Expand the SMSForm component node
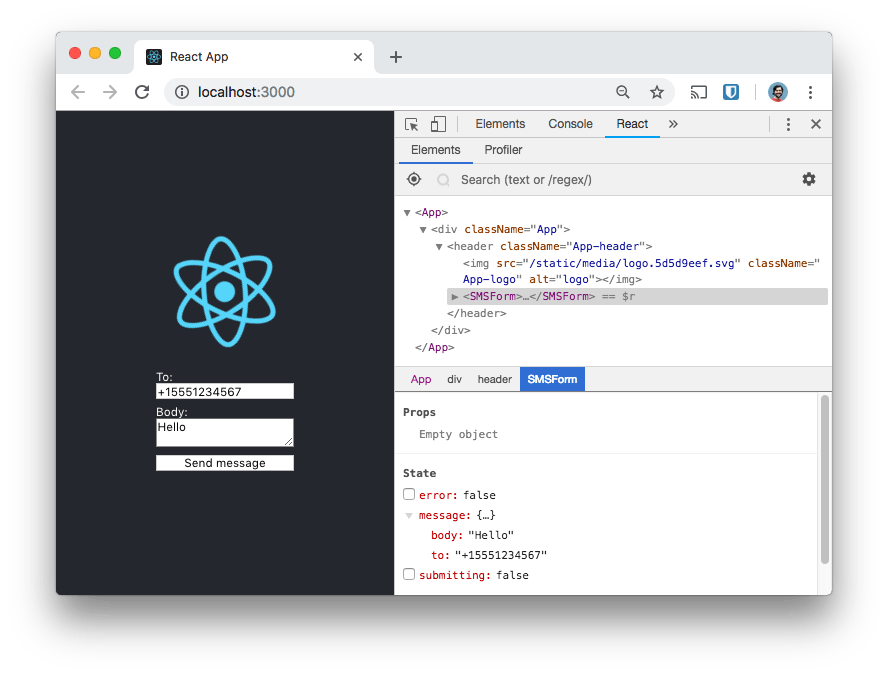 [x=455, y=297]
